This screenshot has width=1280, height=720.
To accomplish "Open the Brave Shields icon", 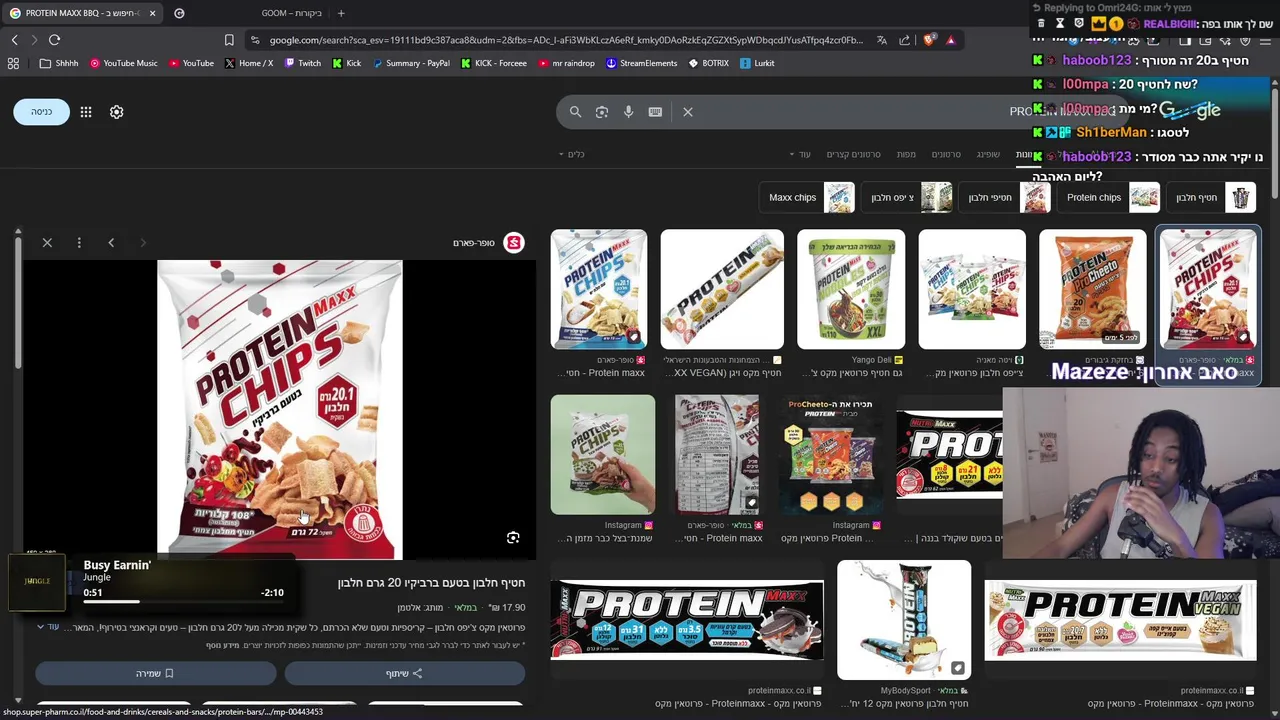I will 929,40.
